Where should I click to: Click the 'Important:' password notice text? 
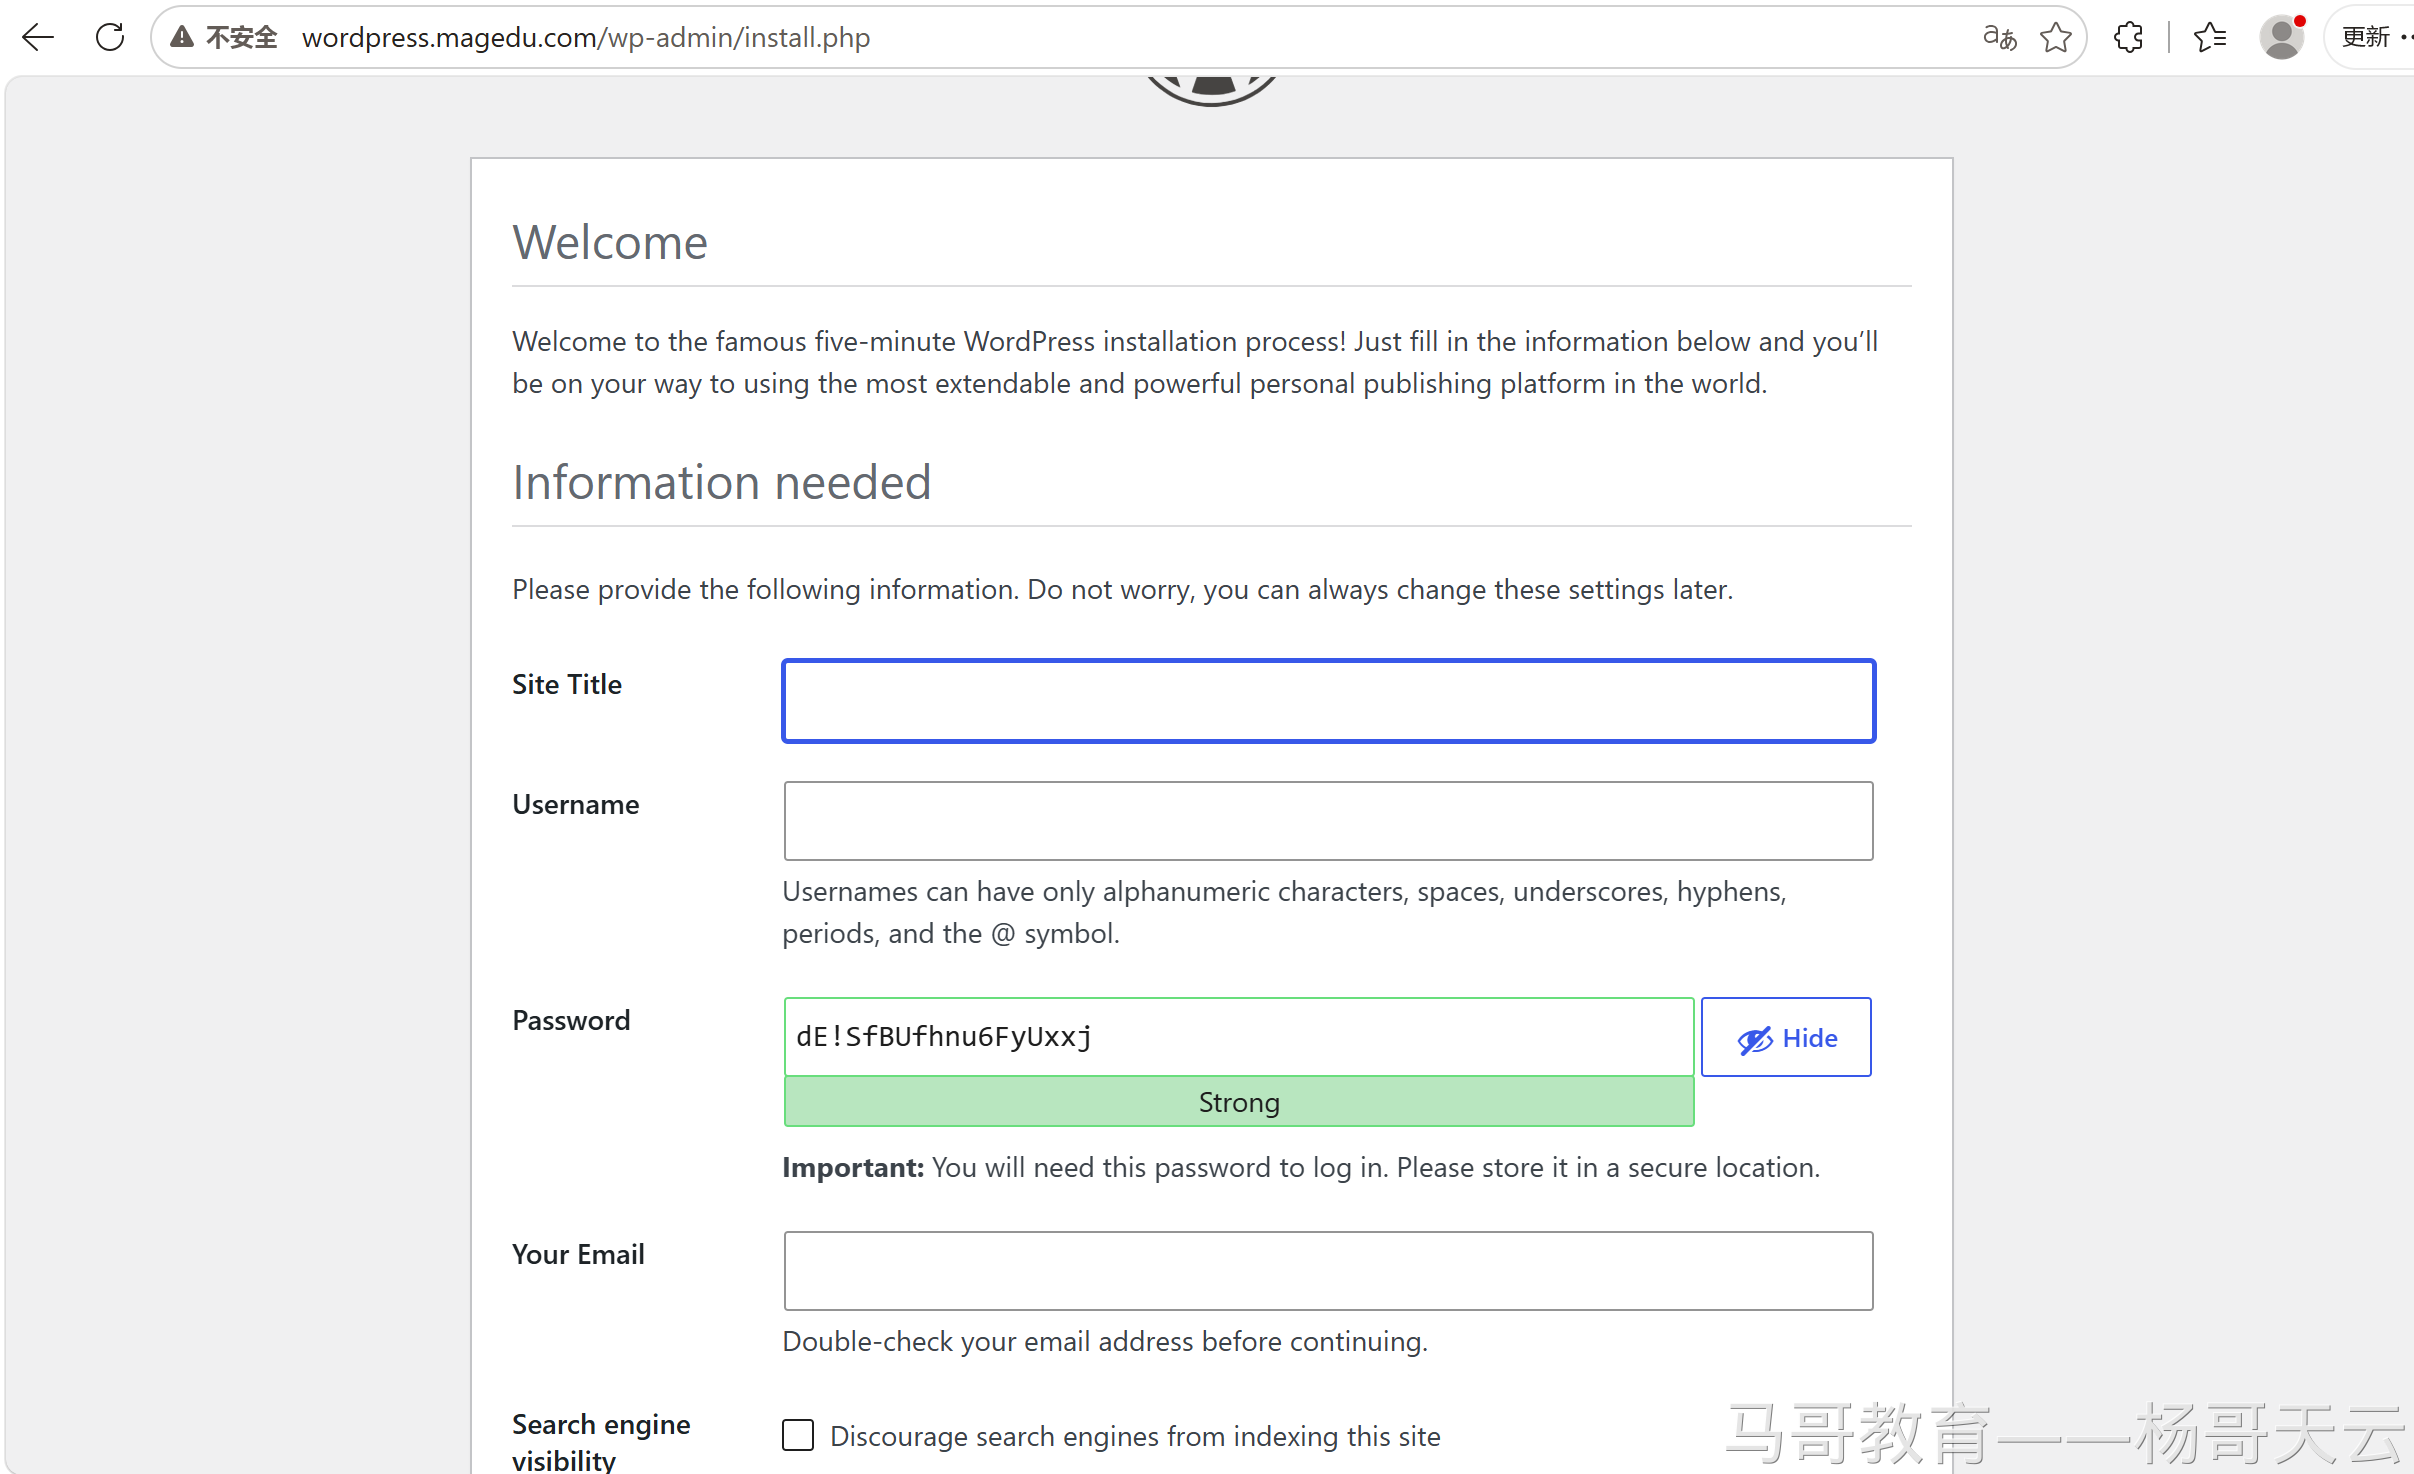pyautogui.click(x=1301, y=1167)
